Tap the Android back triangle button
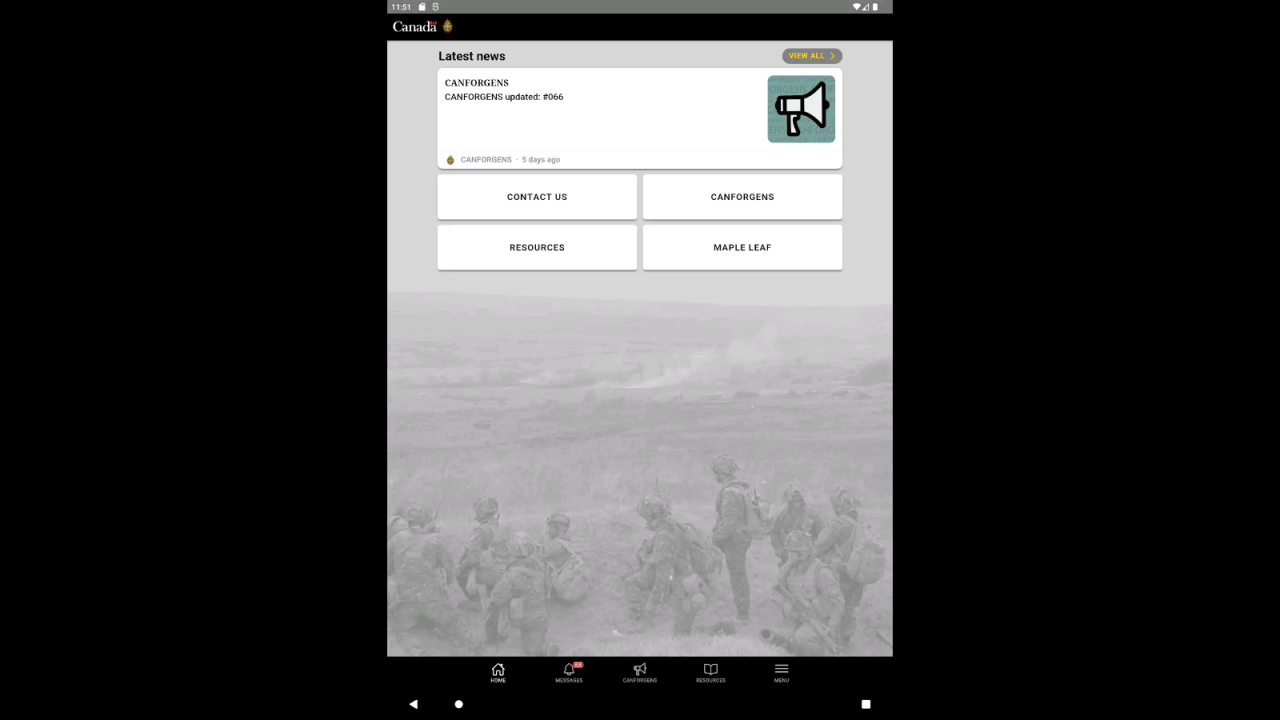The image size is (1280, 720). click(x=413, y=704)
